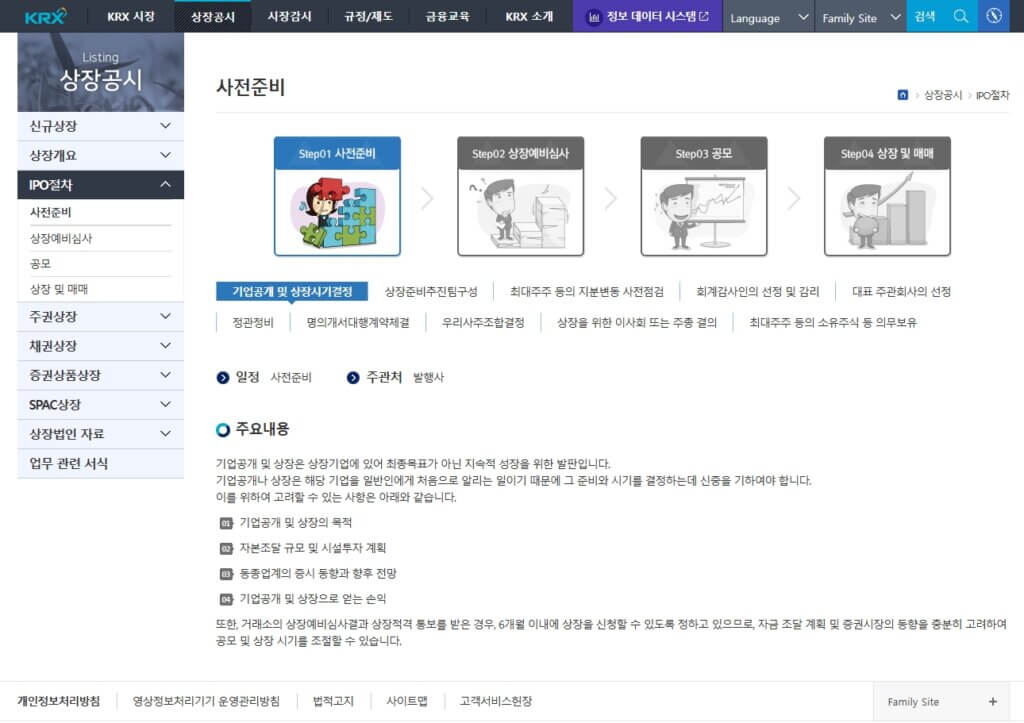Click the arrow icon next to 주관처
This screenshot has height=723, width=1024.
pyautogui.click(x=351, y=379)
